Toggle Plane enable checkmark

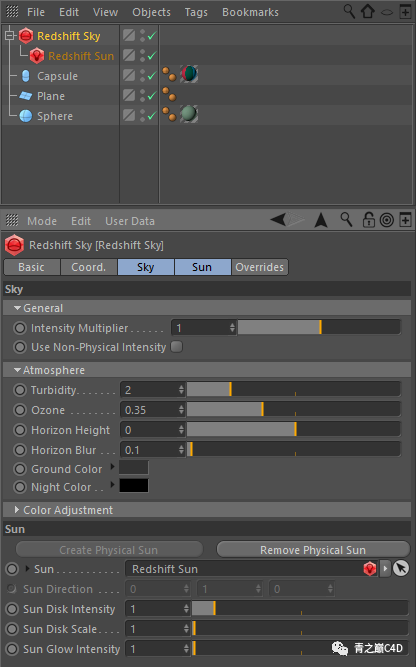(152, 96)
